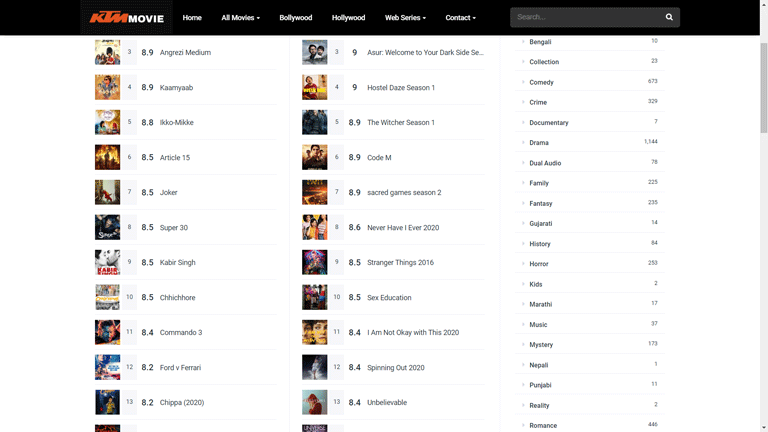Viewport: 768px width, 432px height.
Task: Open Ford v Ferrari poster thumbnail
Action: [107, 367]
